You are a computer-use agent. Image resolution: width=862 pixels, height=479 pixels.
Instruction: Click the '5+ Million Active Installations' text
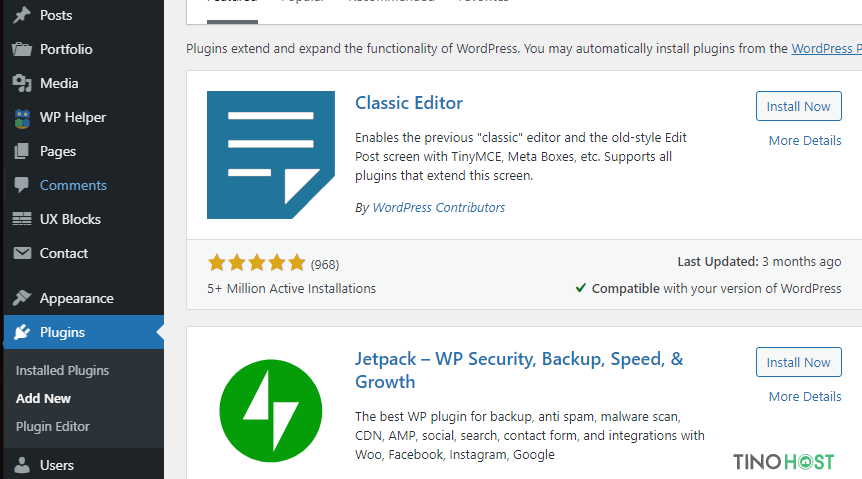point(291,288)
